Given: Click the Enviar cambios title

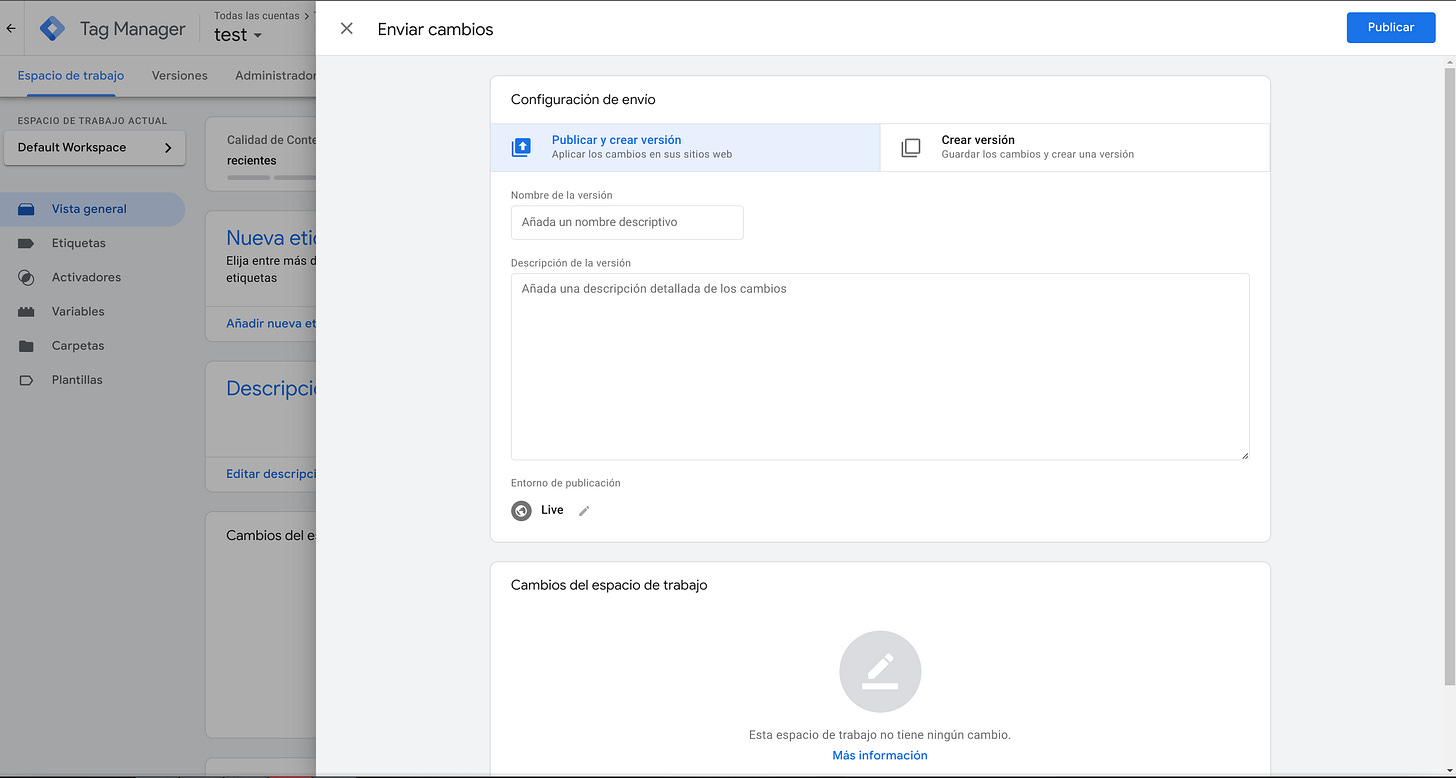Looking at the screenshot, I should click(435, 29).
